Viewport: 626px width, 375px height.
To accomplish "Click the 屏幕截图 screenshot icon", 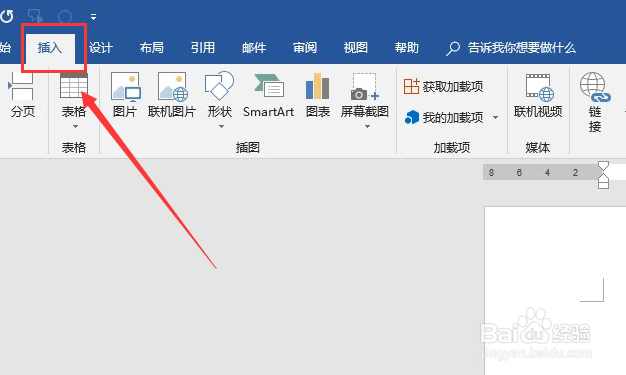I will point(365,86).
